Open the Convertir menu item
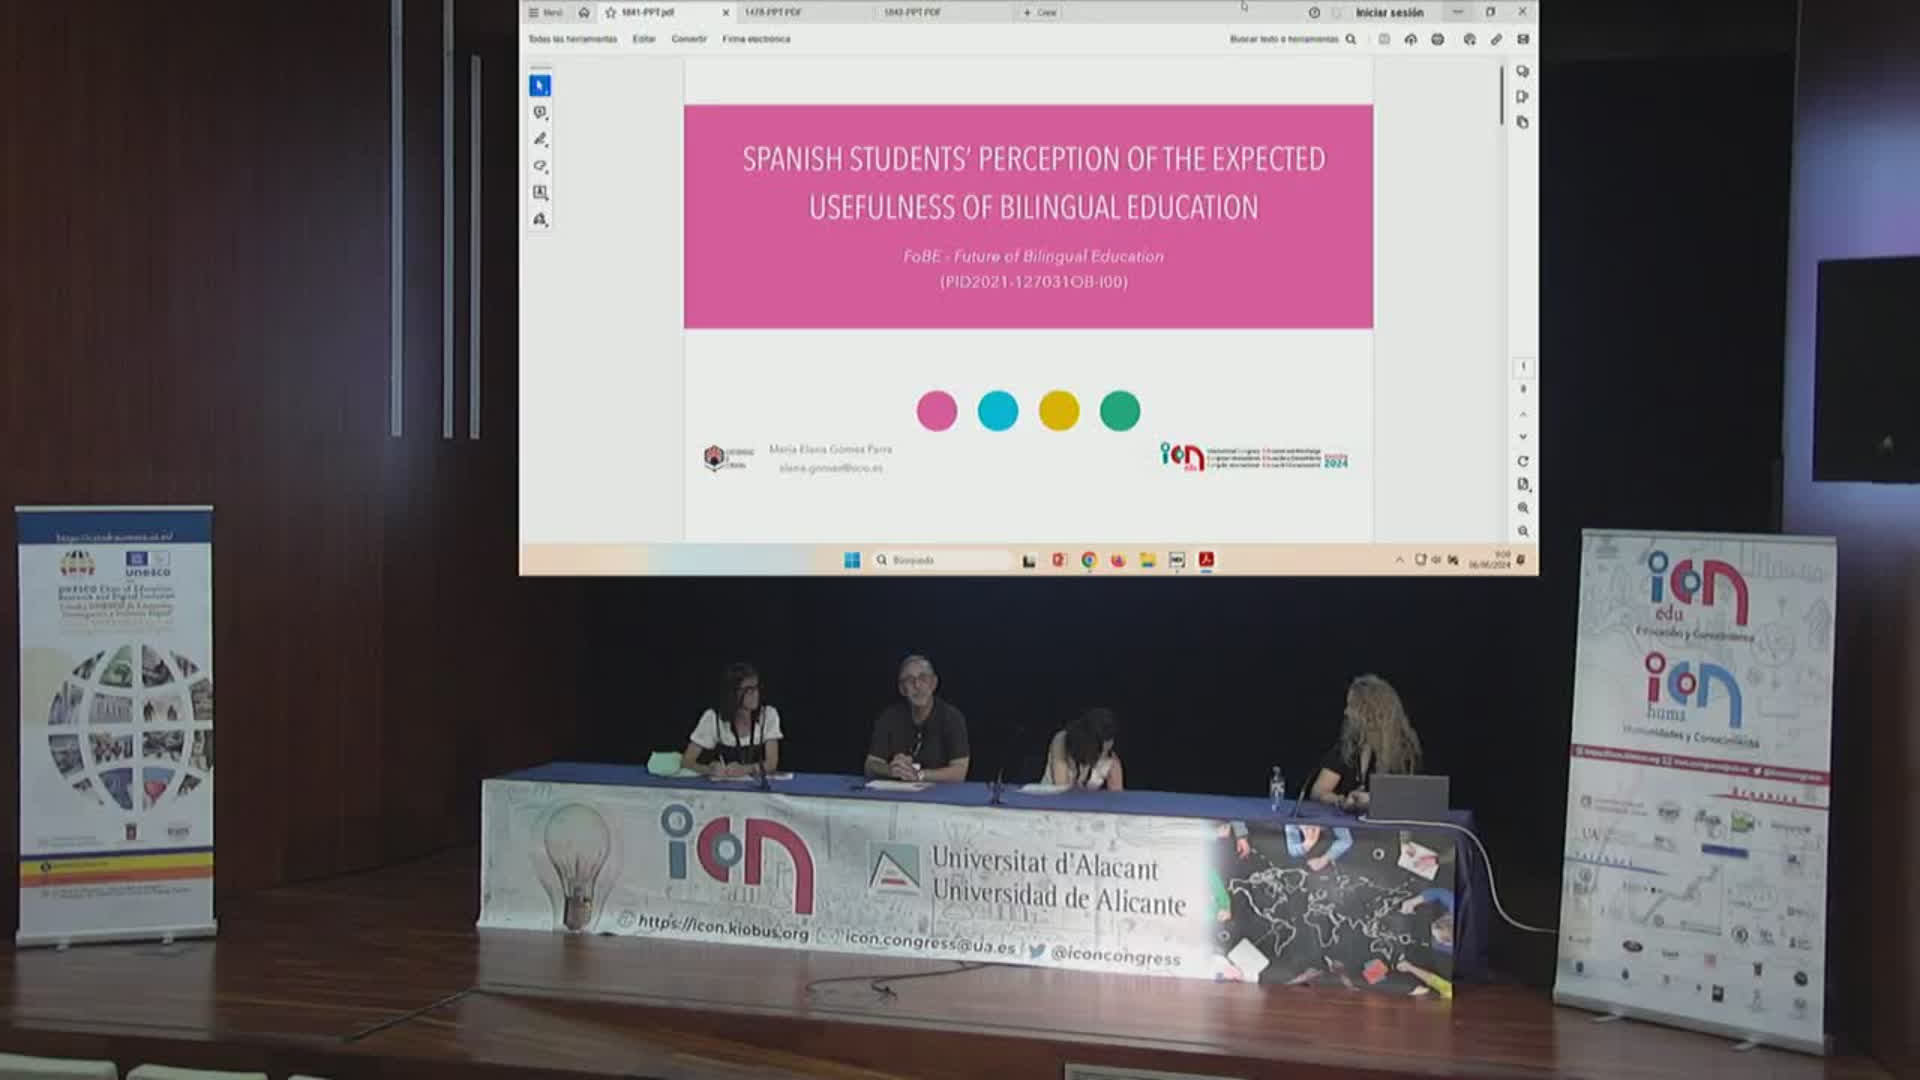The height and width of the screenshot is (1080, 1920). [689, 39]
